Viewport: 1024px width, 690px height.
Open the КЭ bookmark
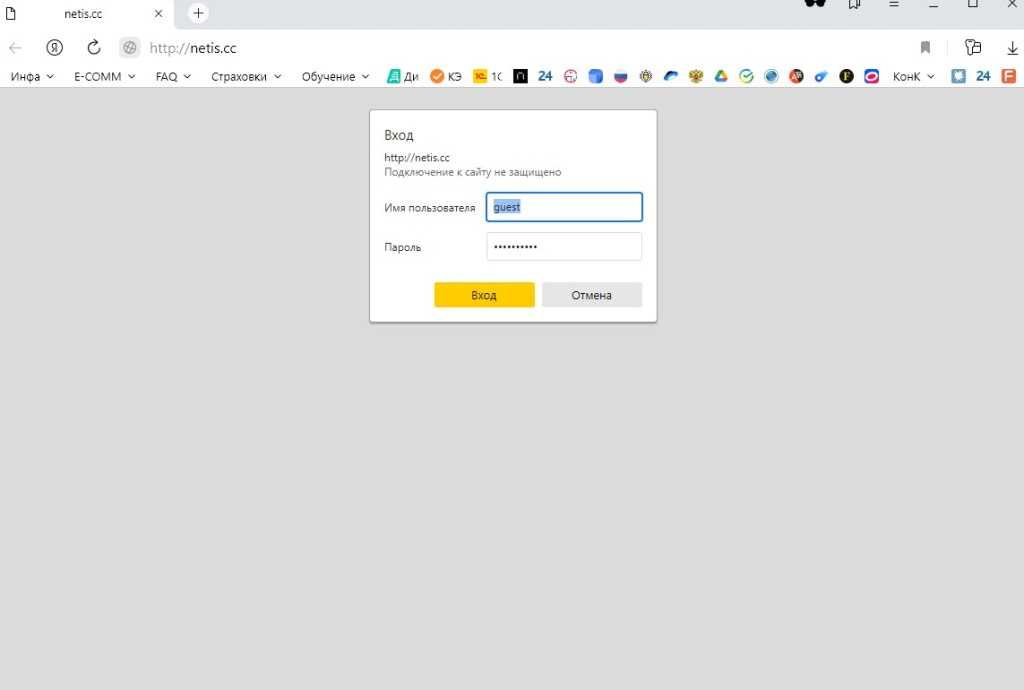click(445, 76)
